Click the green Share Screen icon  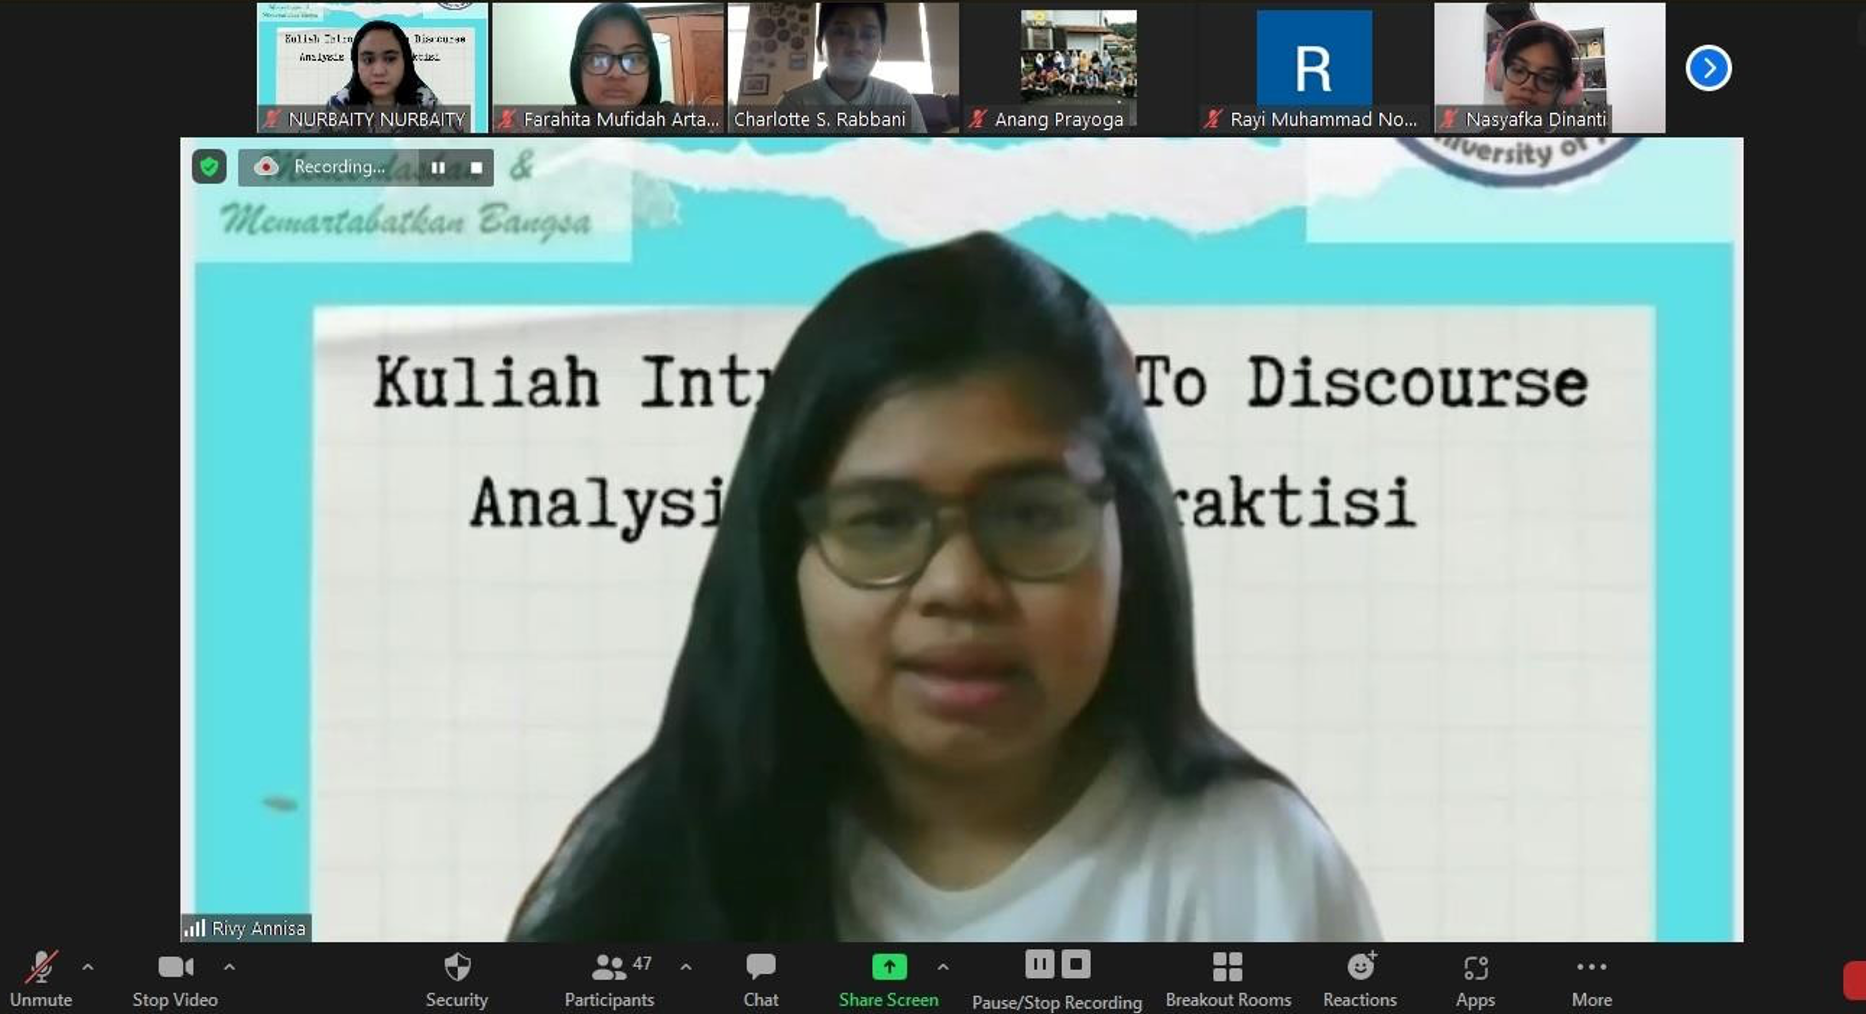888,967
